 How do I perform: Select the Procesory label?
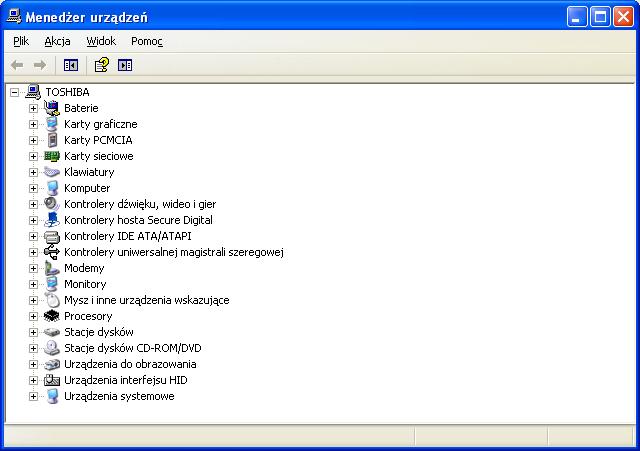point(88,316)
